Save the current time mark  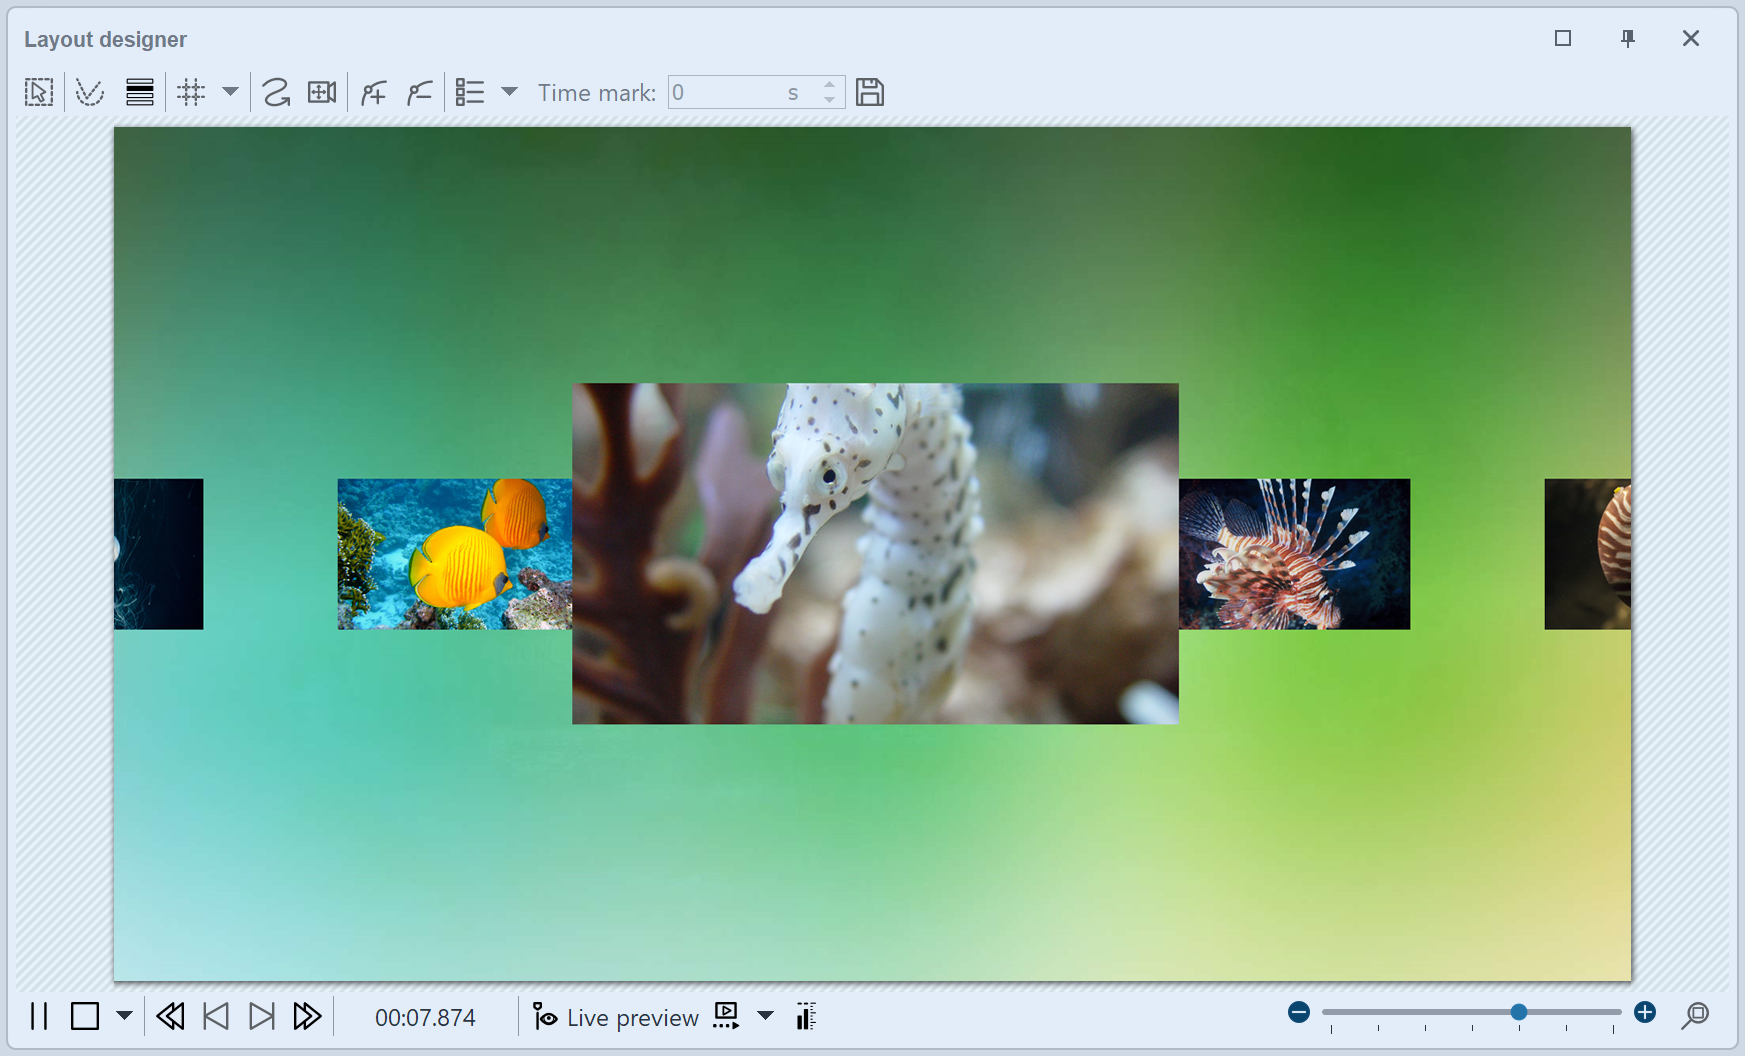tap(870, 92)
